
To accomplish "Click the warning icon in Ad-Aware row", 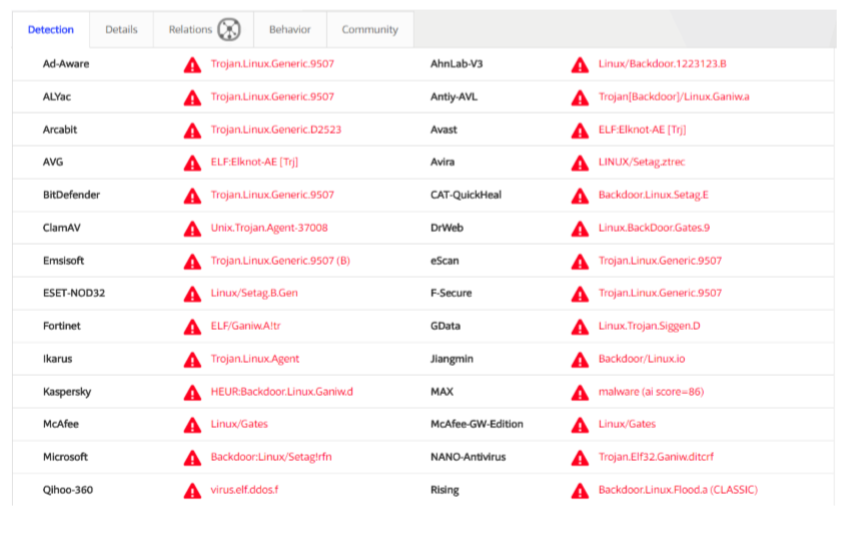I will coord(192,65).
